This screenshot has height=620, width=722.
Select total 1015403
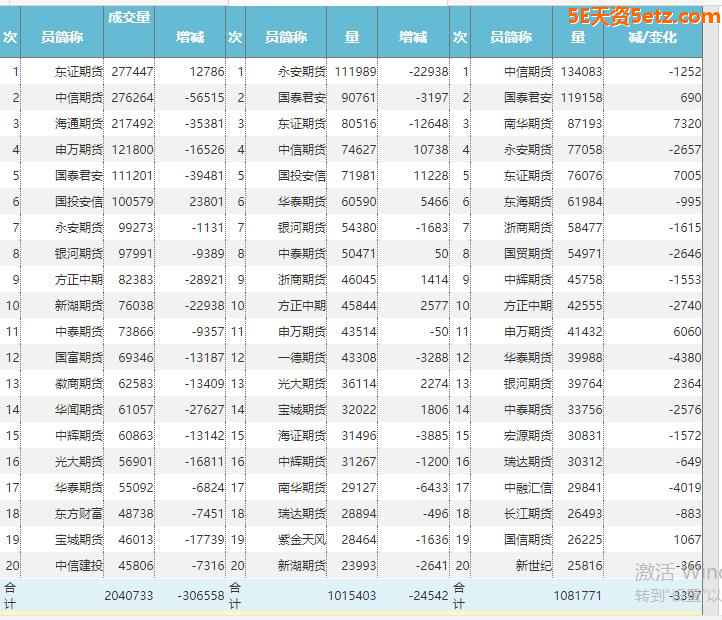352,596
